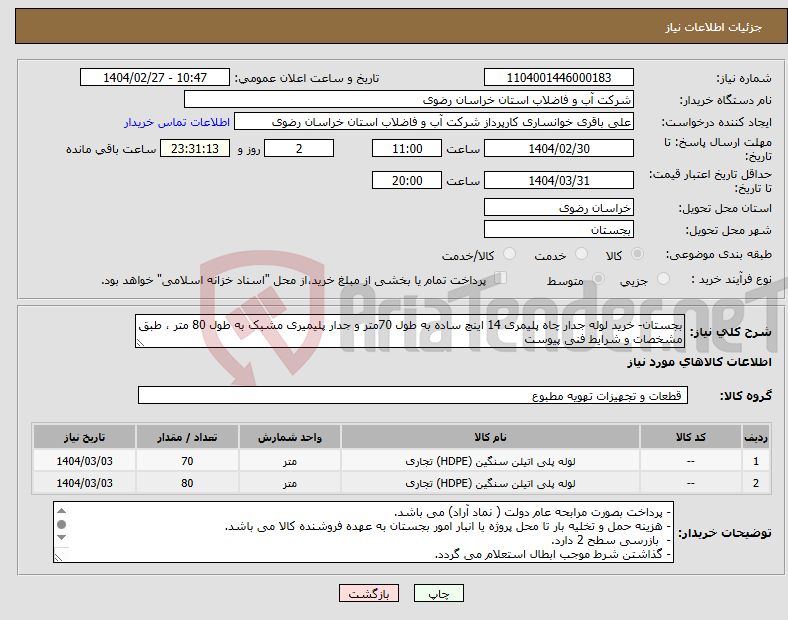Click scroll-up arrow in buyer notes

(61, 511)
